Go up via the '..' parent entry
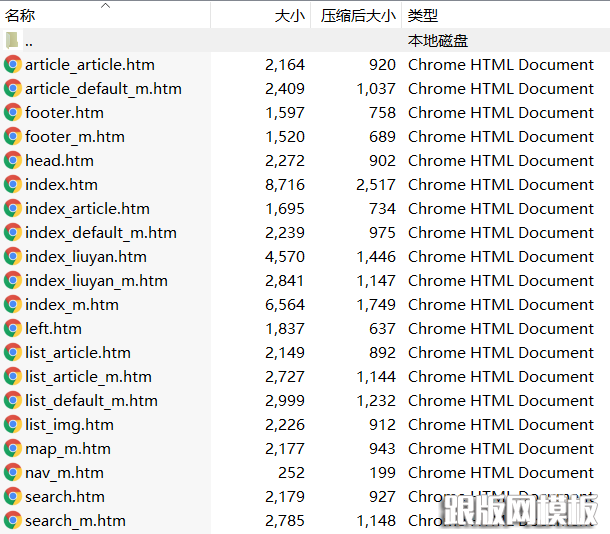This screenshot has width=610, height=534. pos(29,41)
